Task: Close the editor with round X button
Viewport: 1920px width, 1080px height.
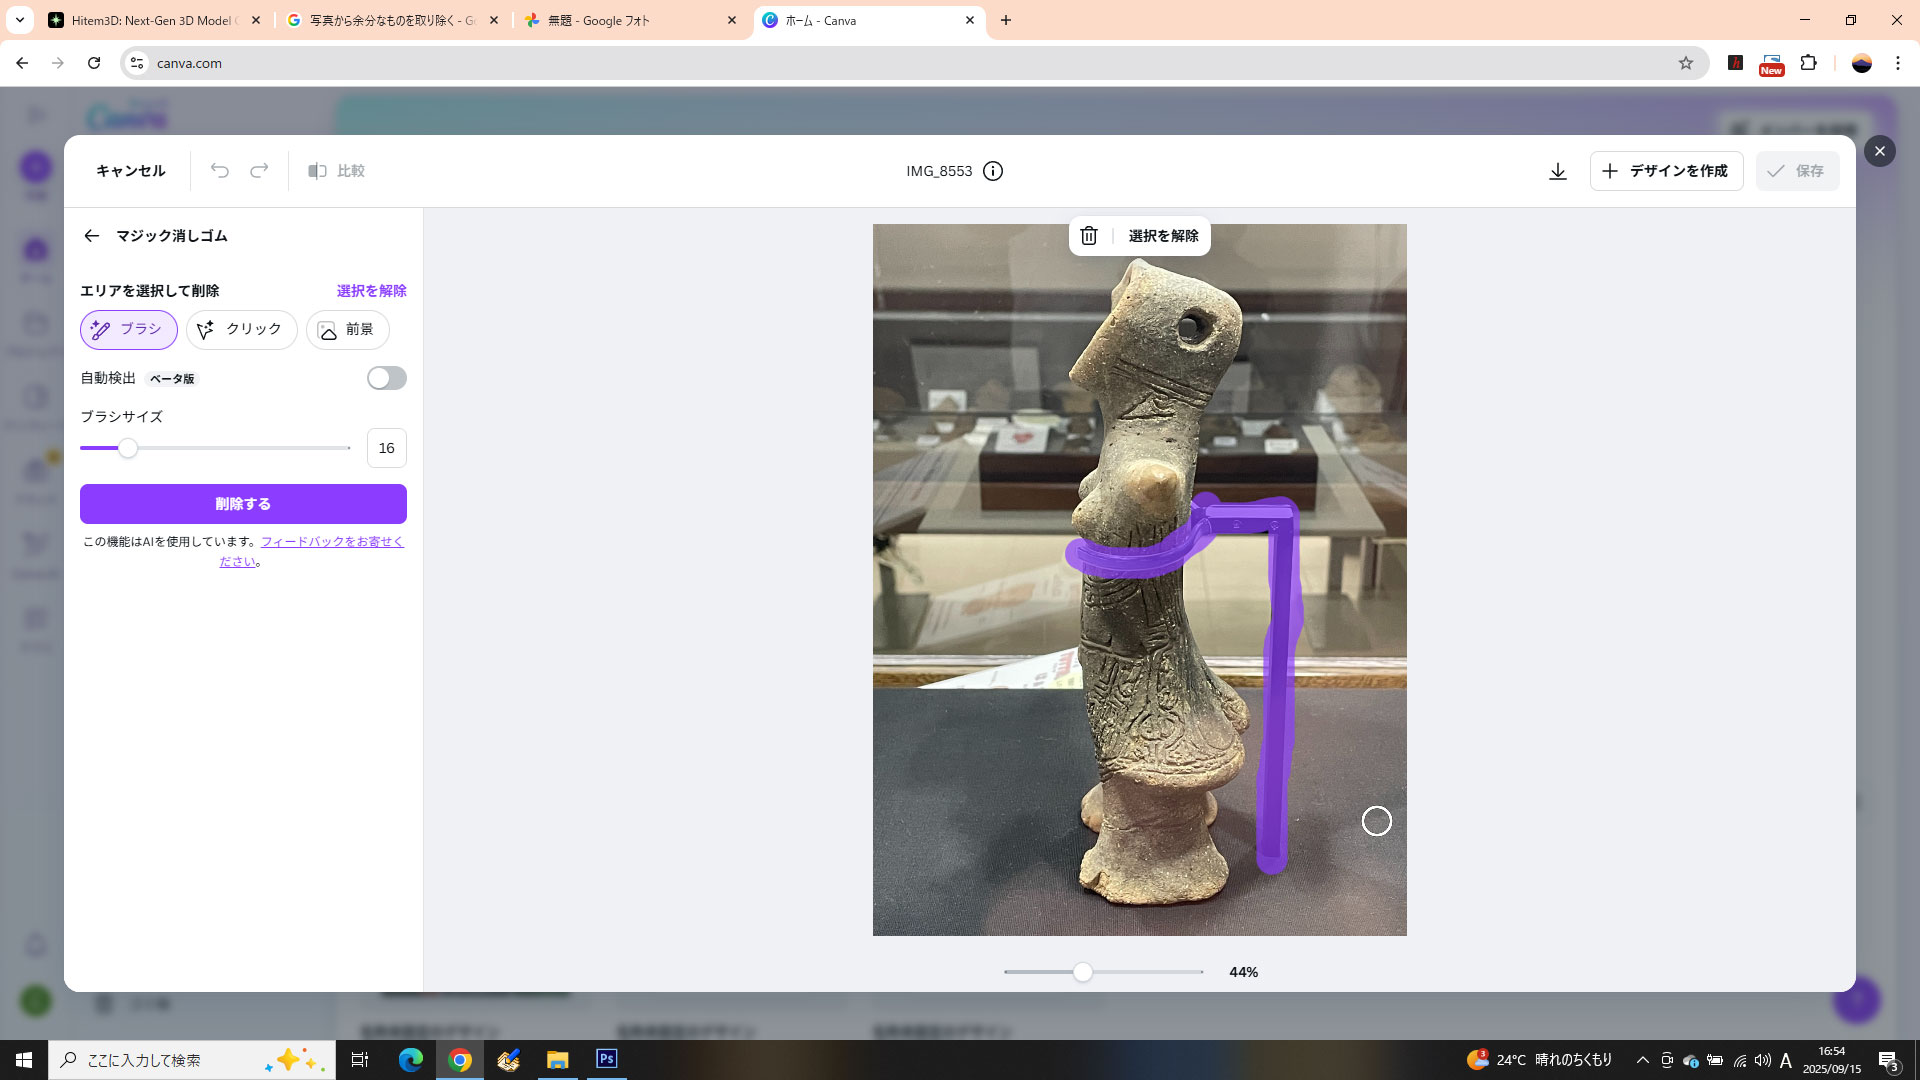Action: tap(1880, 151)
